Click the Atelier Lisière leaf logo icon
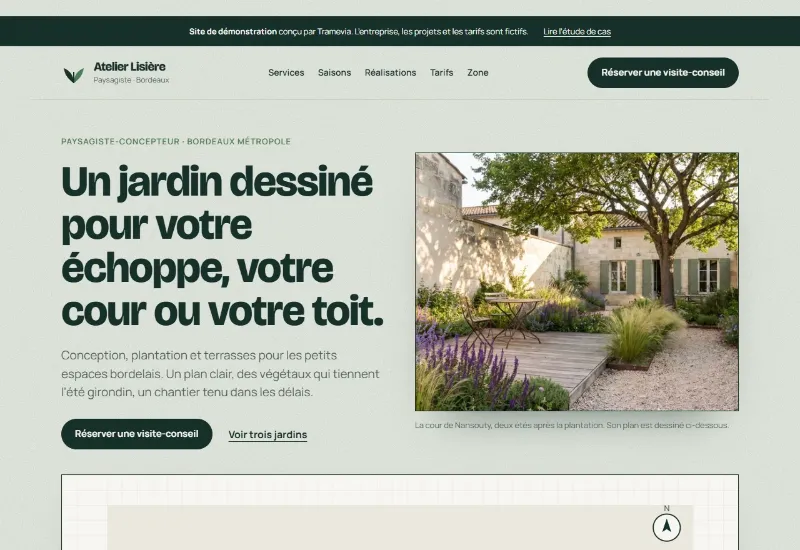This screenshot has height=550, width=800. point(74,74)
